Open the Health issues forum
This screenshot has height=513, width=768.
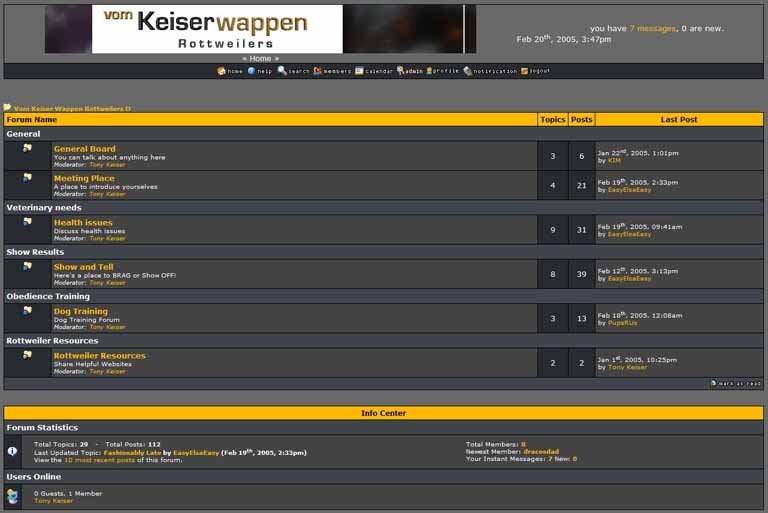click(83, 223)
